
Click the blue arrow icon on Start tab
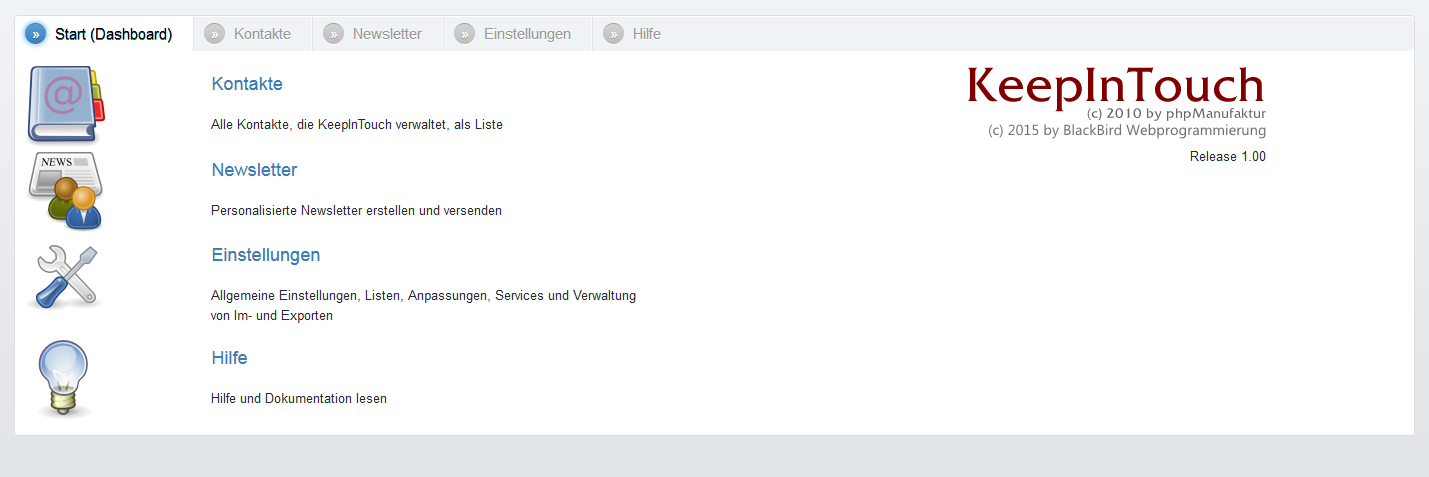(36, 34)
